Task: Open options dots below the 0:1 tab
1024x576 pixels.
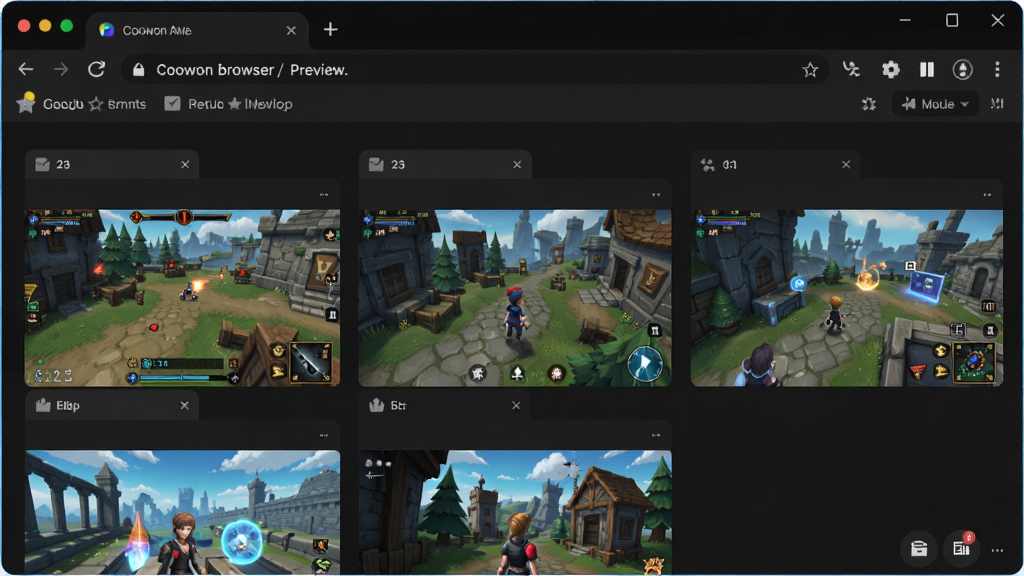Action: click(987, 195)
